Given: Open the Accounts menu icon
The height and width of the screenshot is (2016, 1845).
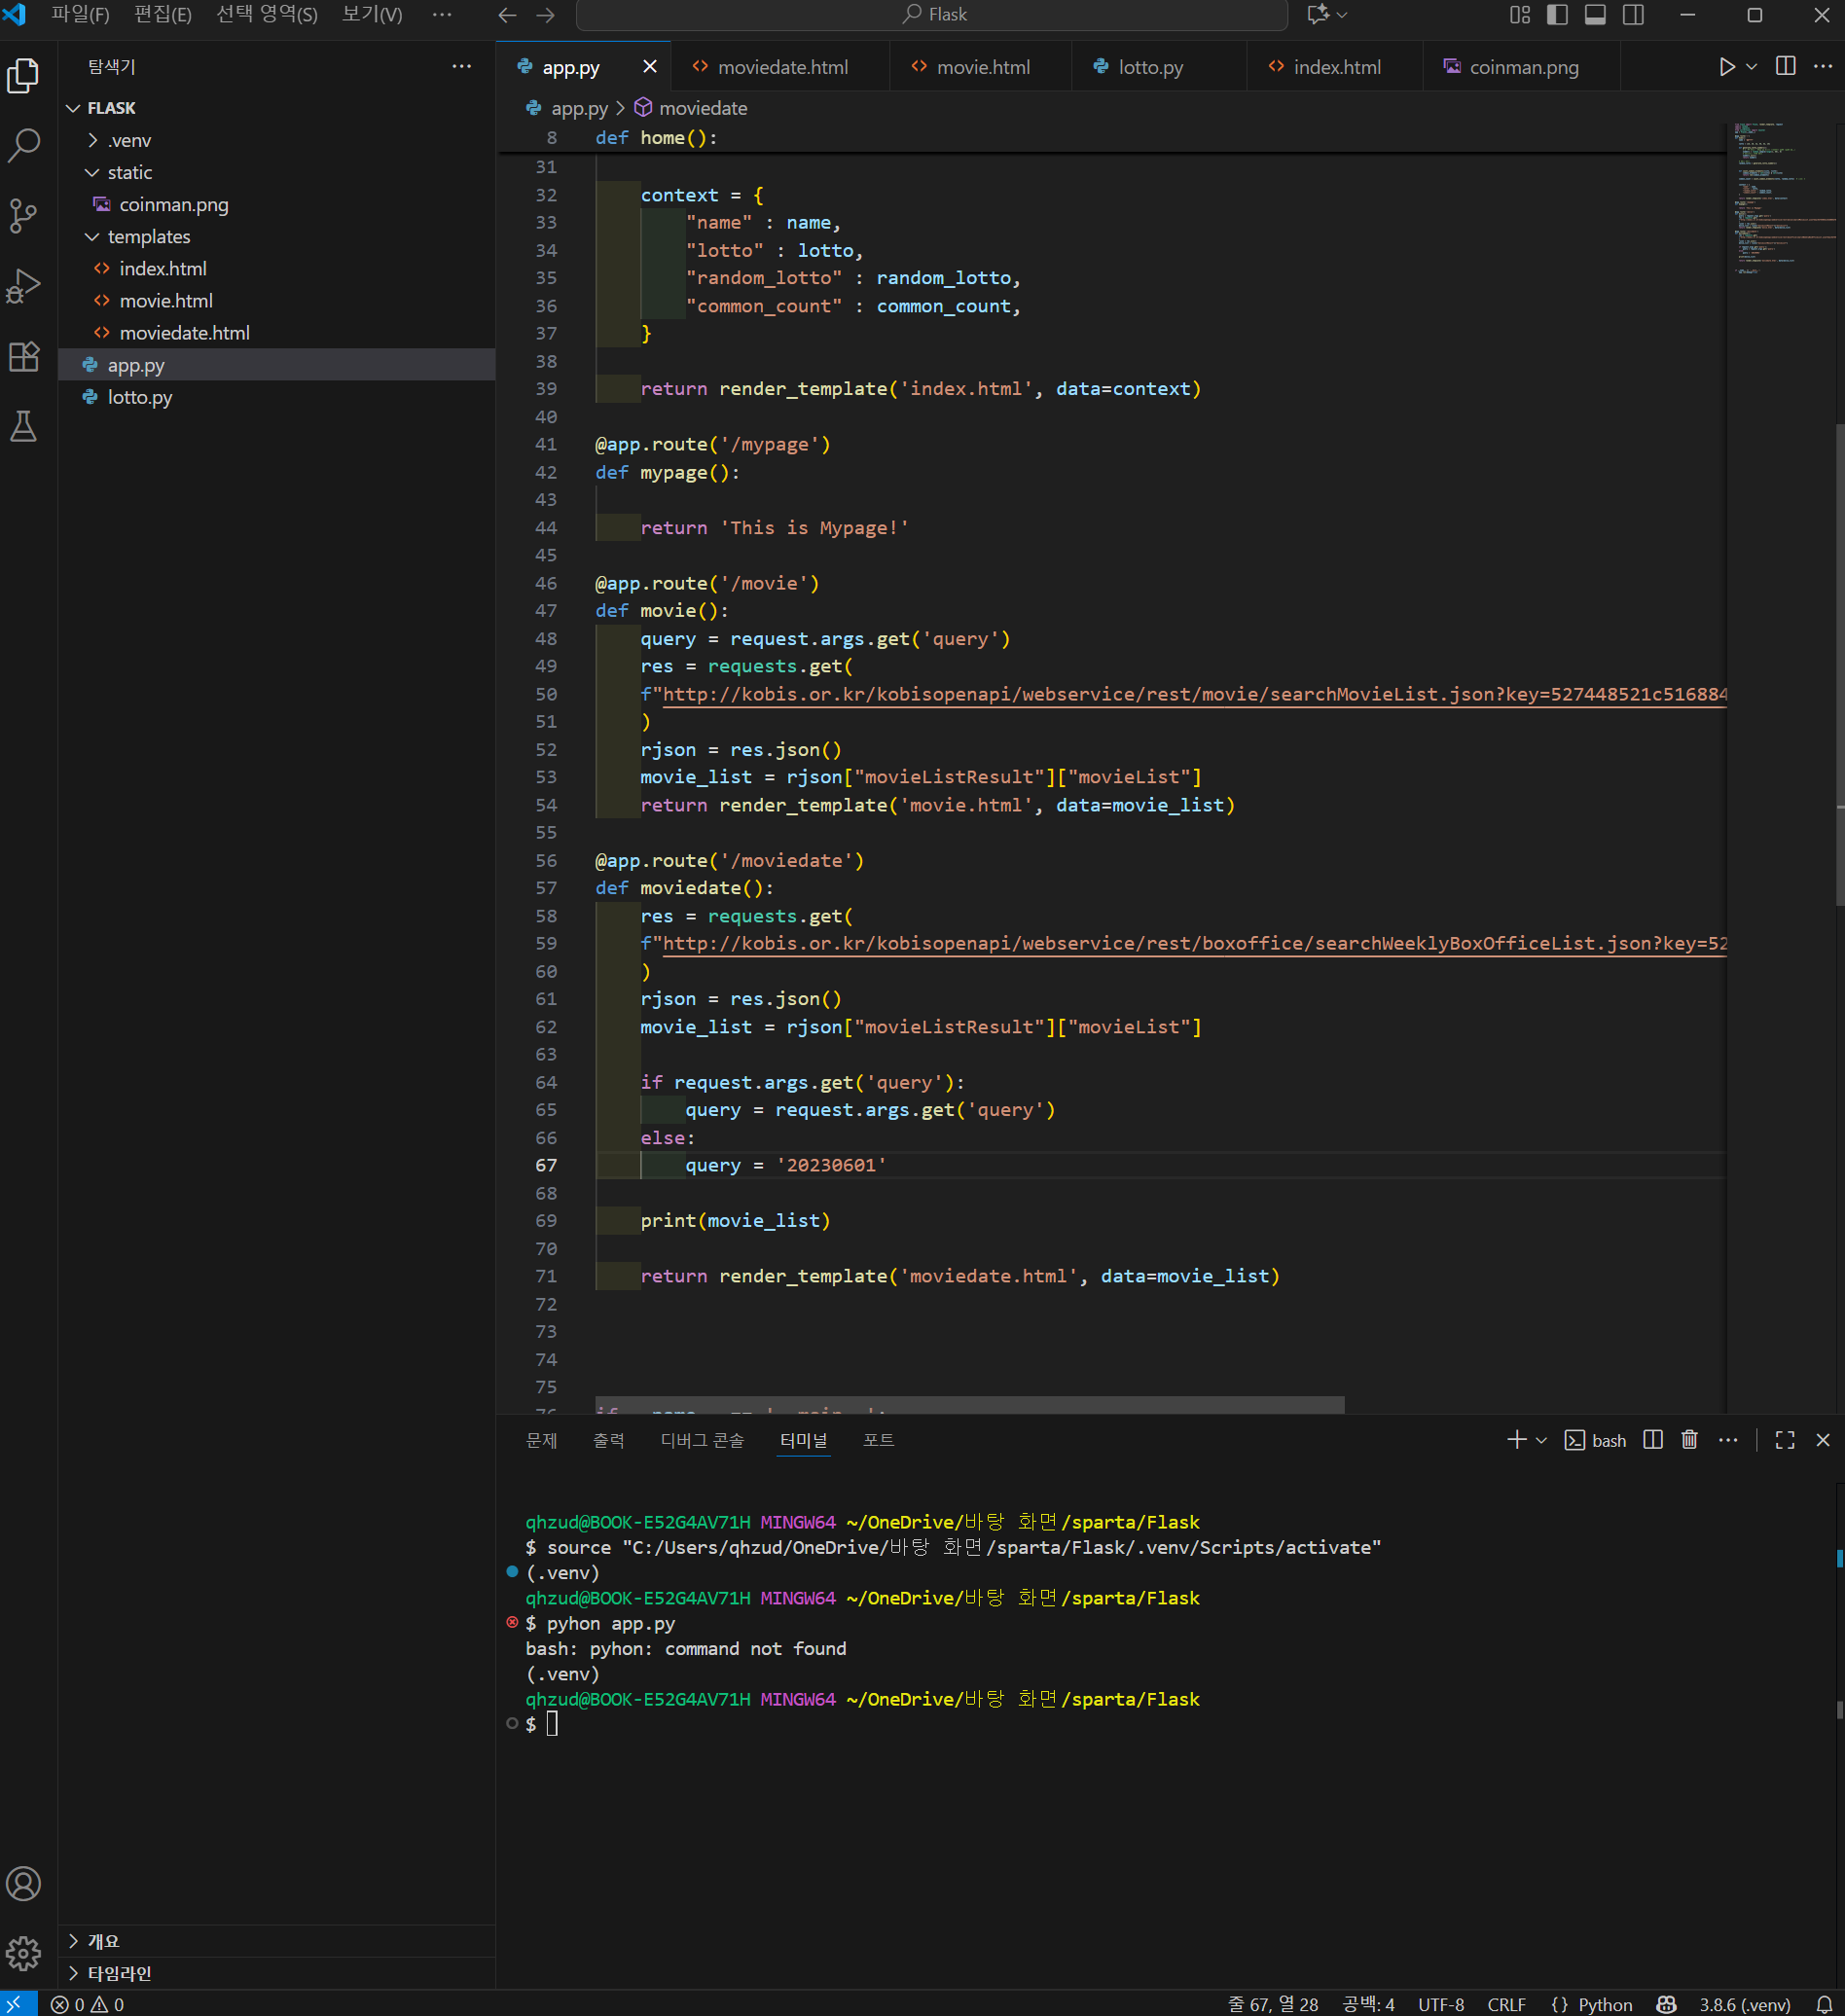Looking at the screenshot, I should click(23, 1883).
